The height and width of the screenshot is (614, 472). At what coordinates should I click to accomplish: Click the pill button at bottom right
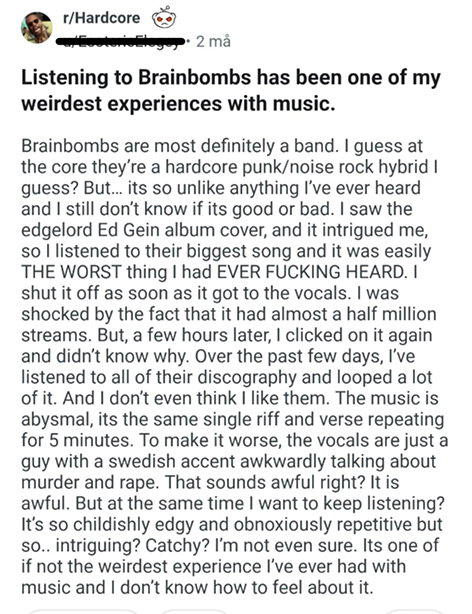point(415,612)
